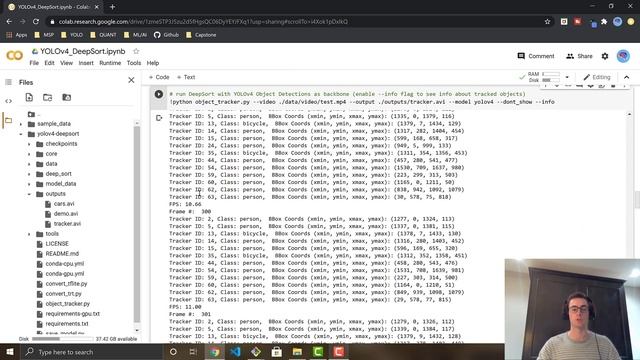
Task: Open Visual Studio Code from taskbar
Action: click(236, 351)
